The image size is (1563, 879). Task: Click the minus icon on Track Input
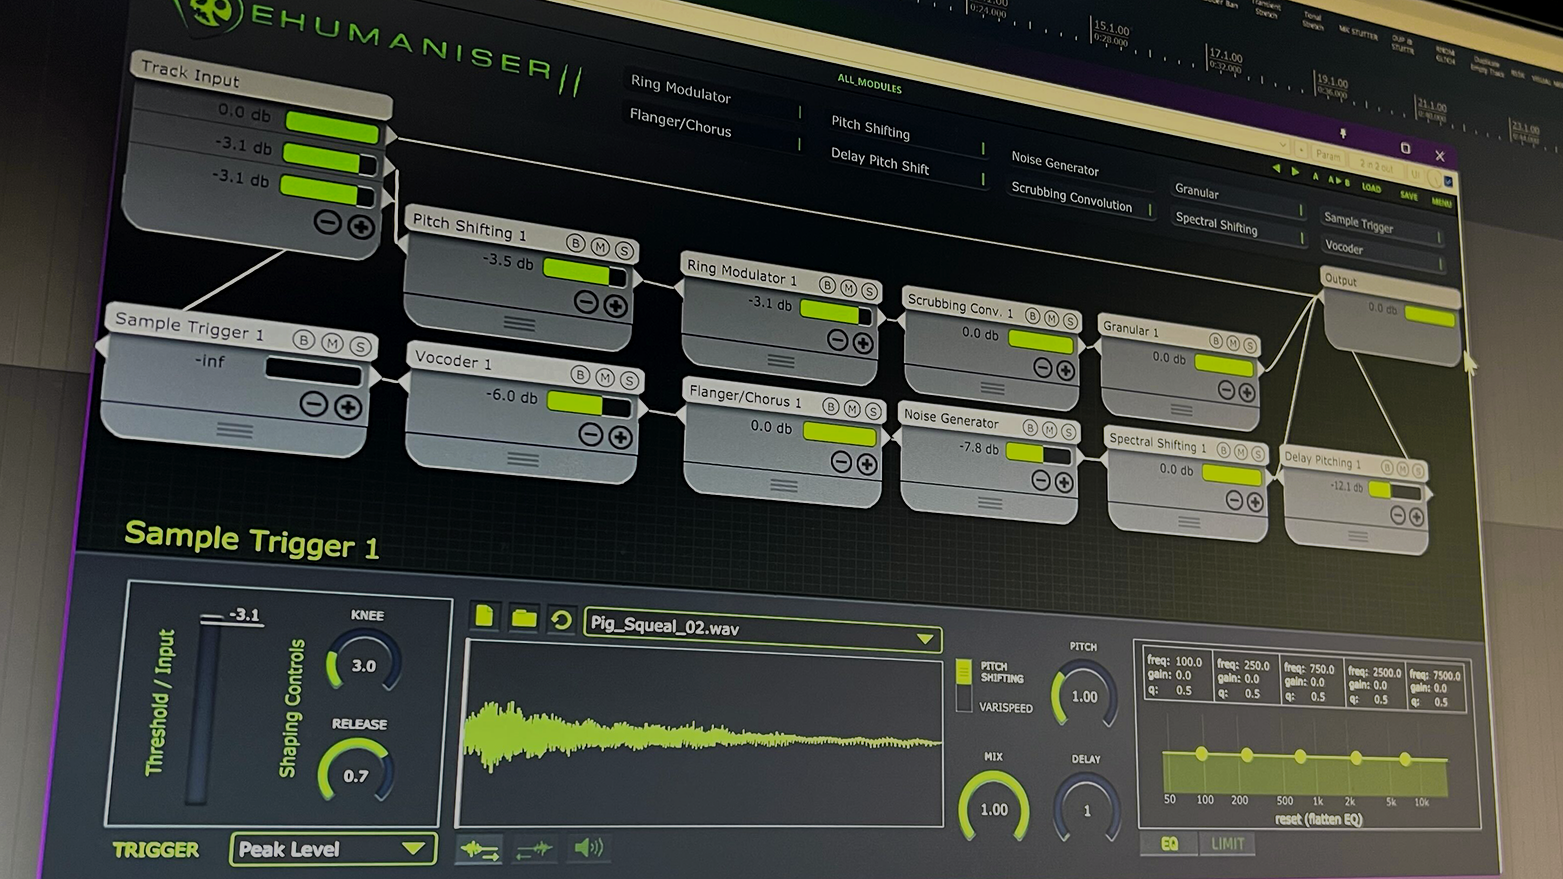327,221
